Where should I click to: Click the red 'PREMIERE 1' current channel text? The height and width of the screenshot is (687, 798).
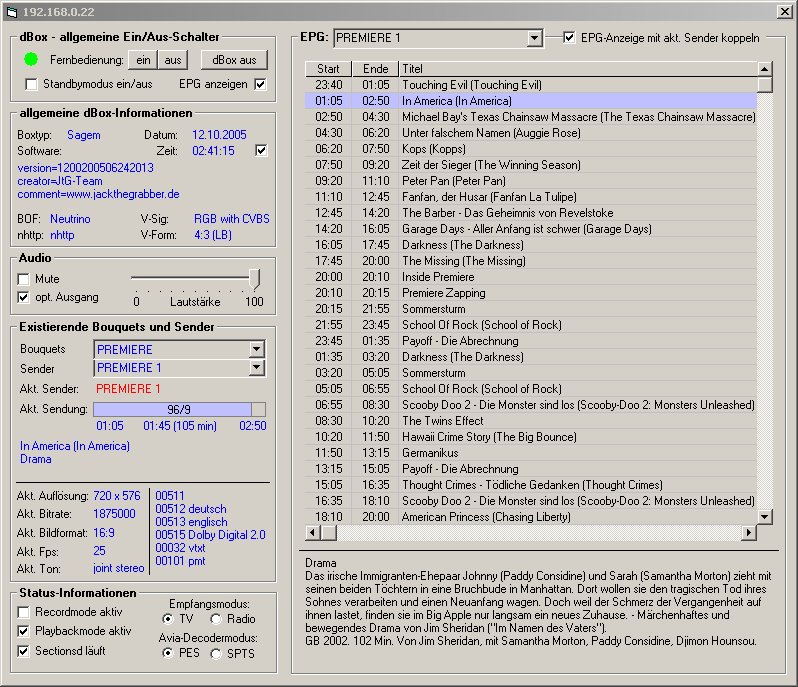point(128,389)
